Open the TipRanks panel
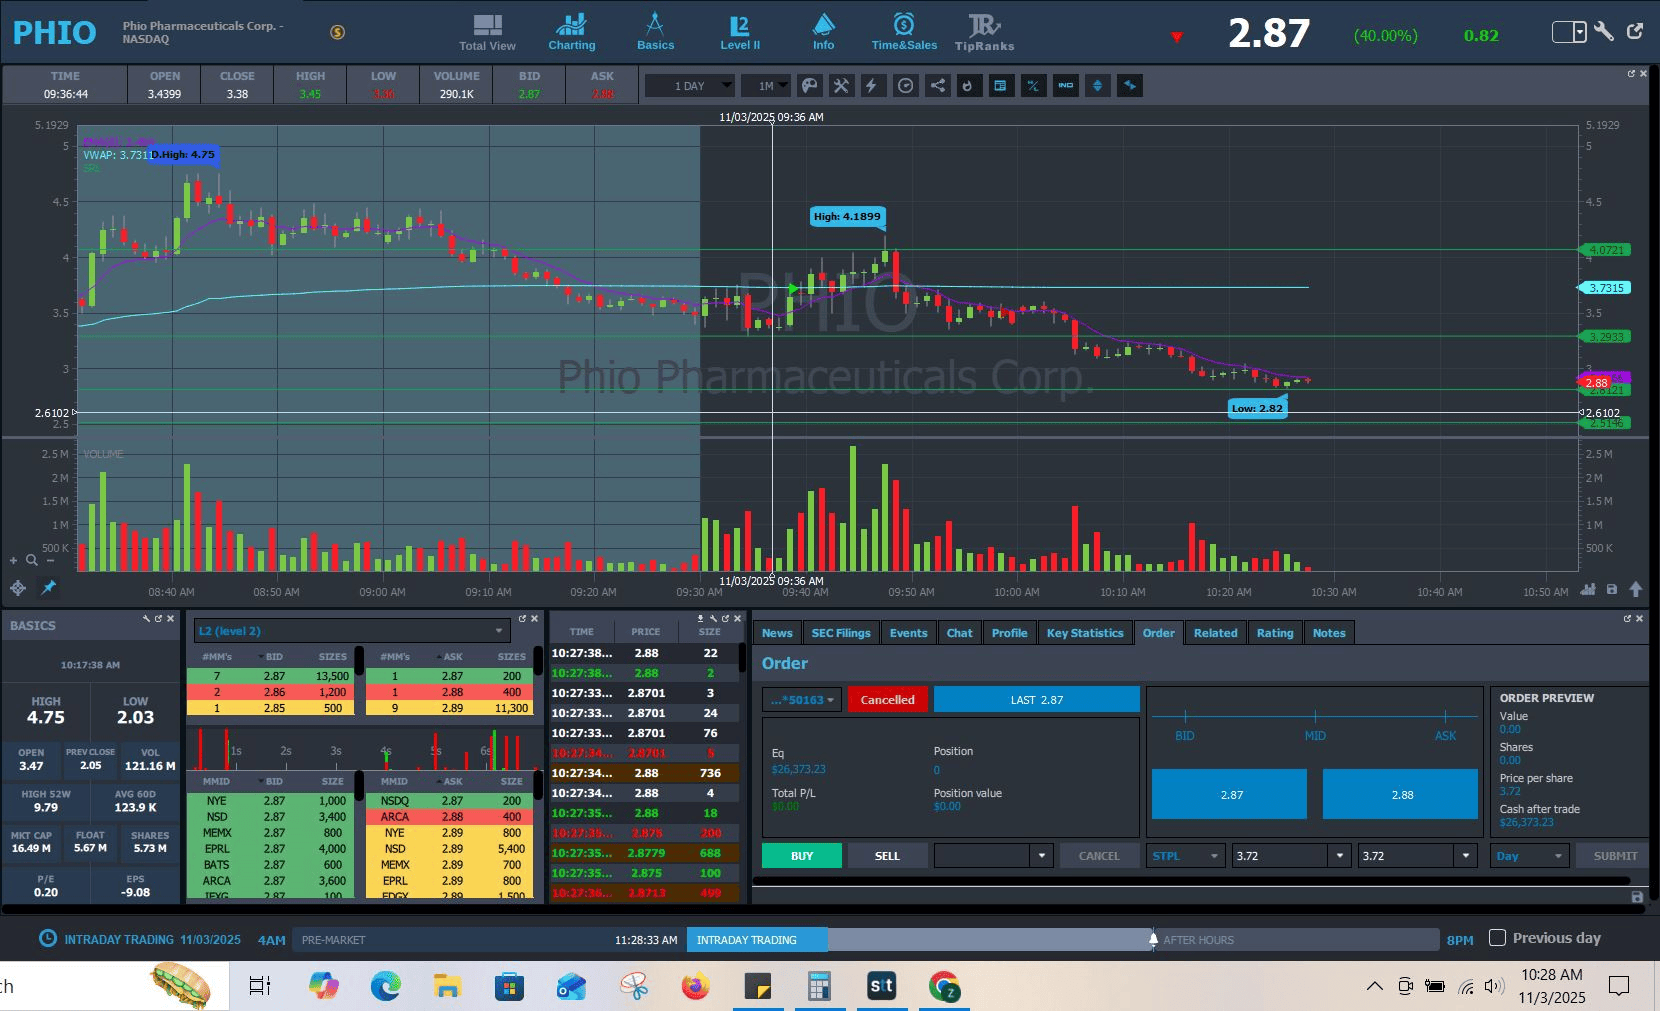1660x1011 pixels. pyautogui.click(x=984, y=32)
